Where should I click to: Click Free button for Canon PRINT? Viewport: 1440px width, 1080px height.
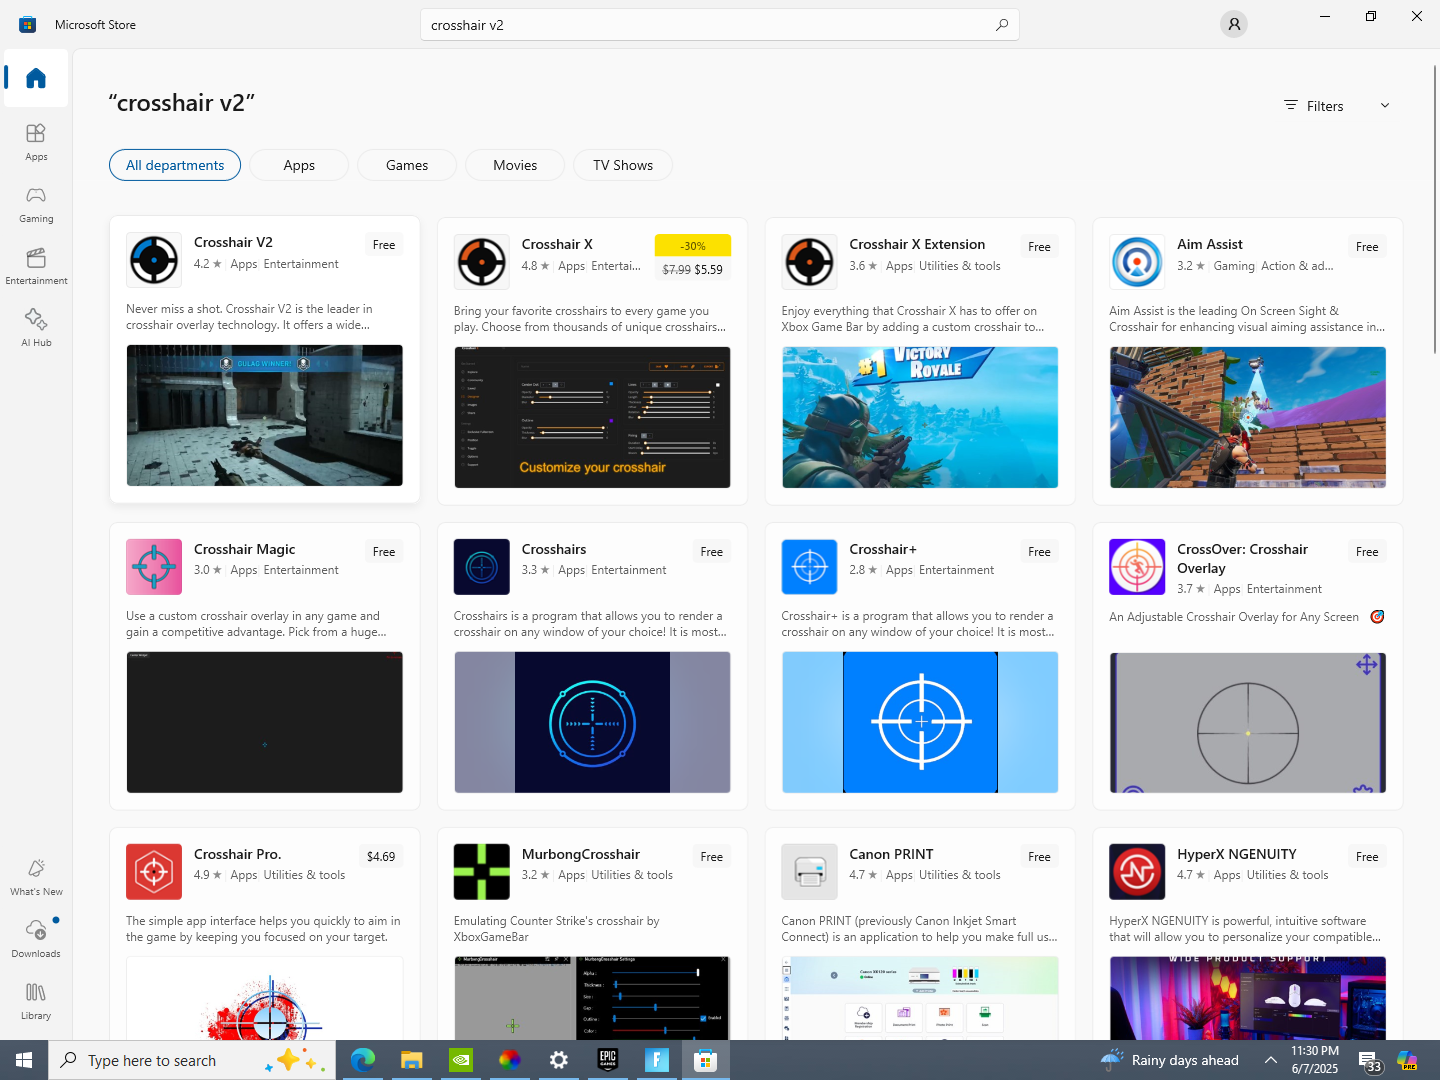pyautogui.click(x=1039, y=857)
